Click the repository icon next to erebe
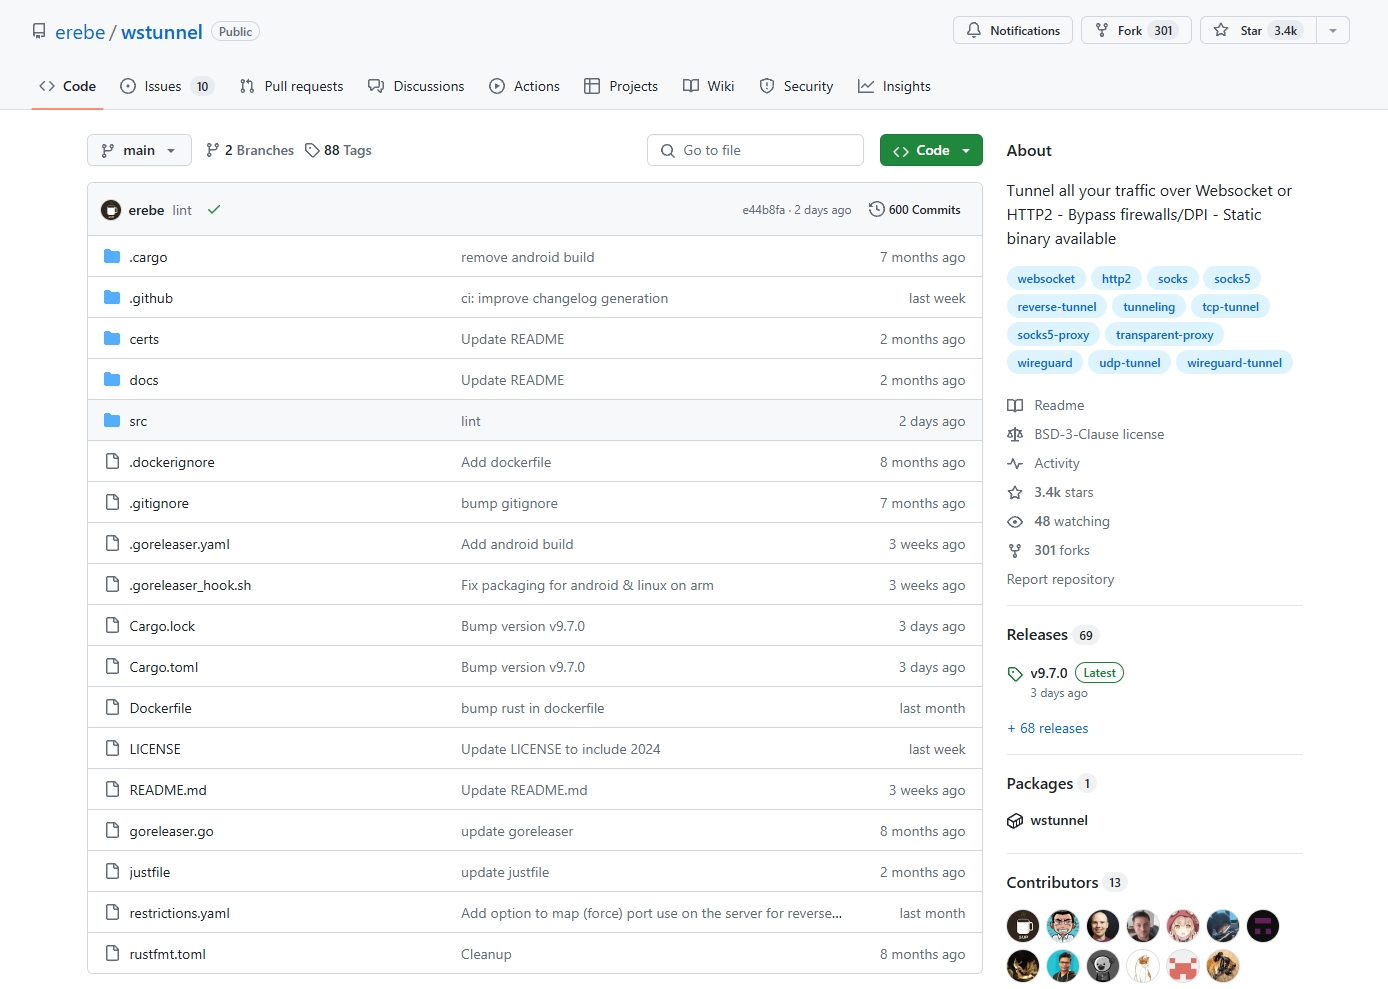This screenshot has width=1388, height=989. coord(39,31)
